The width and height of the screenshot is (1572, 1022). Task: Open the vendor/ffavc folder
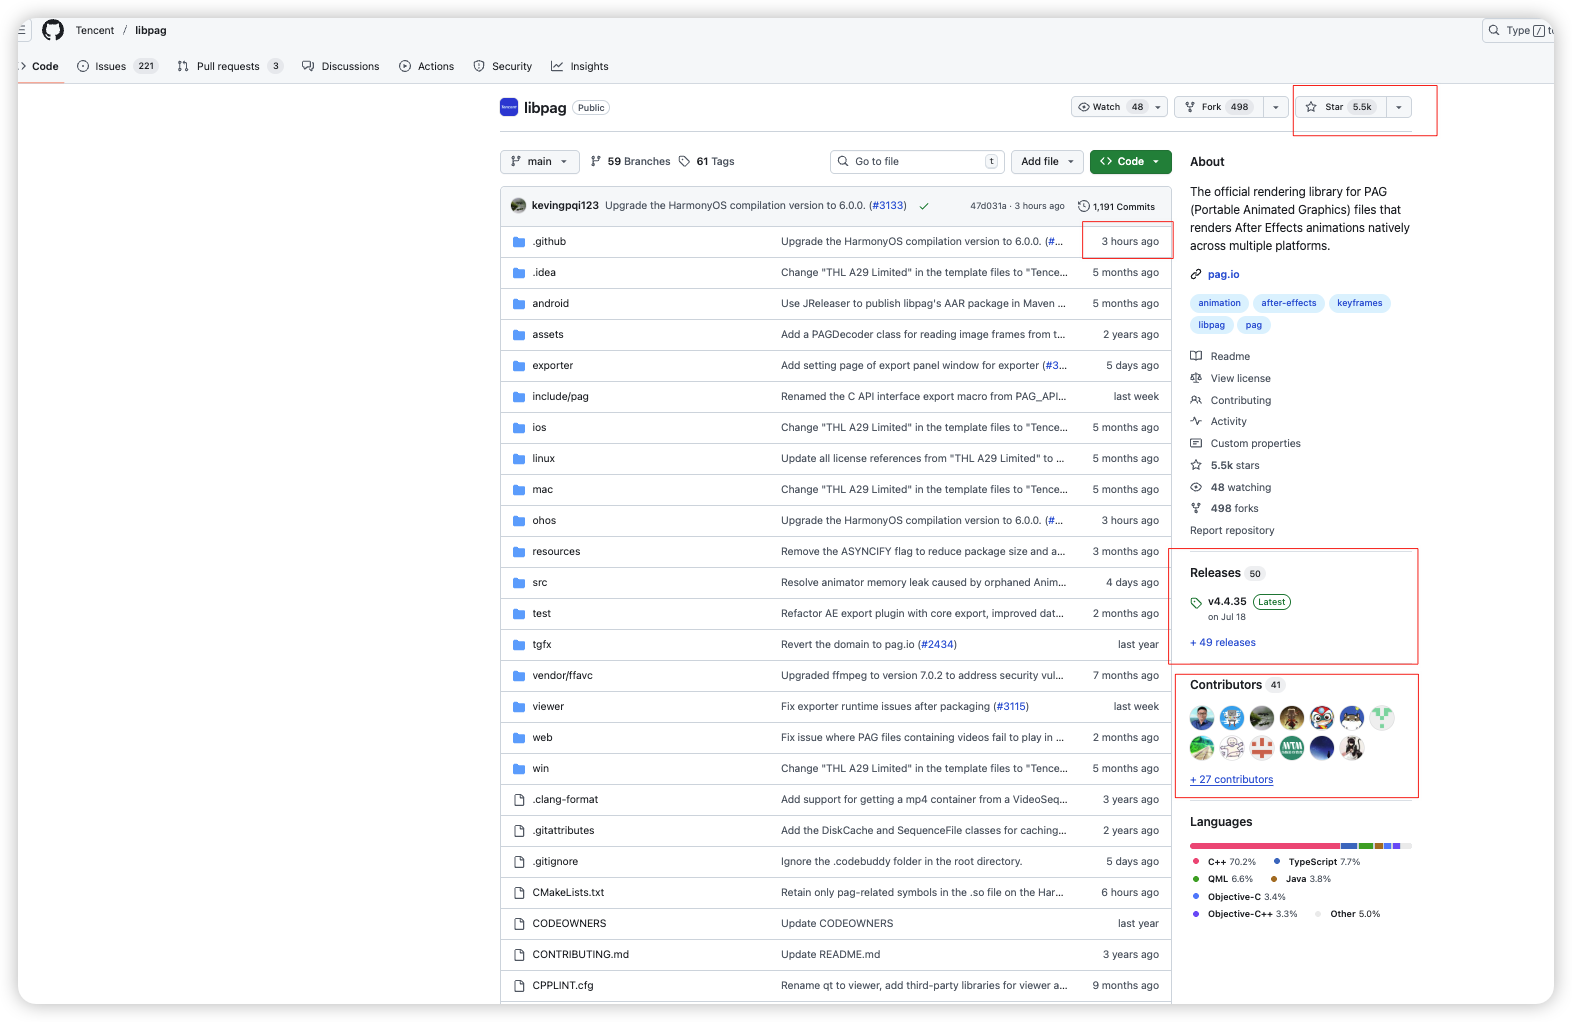(562, 676)
